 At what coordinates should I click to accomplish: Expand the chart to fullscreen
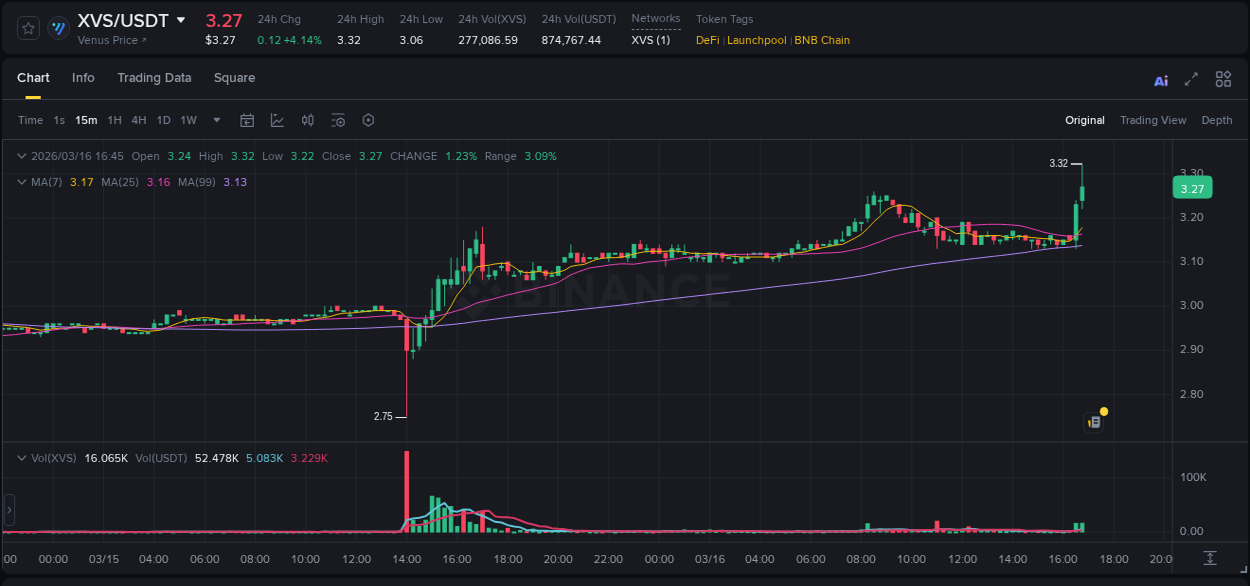(1191, 79)
